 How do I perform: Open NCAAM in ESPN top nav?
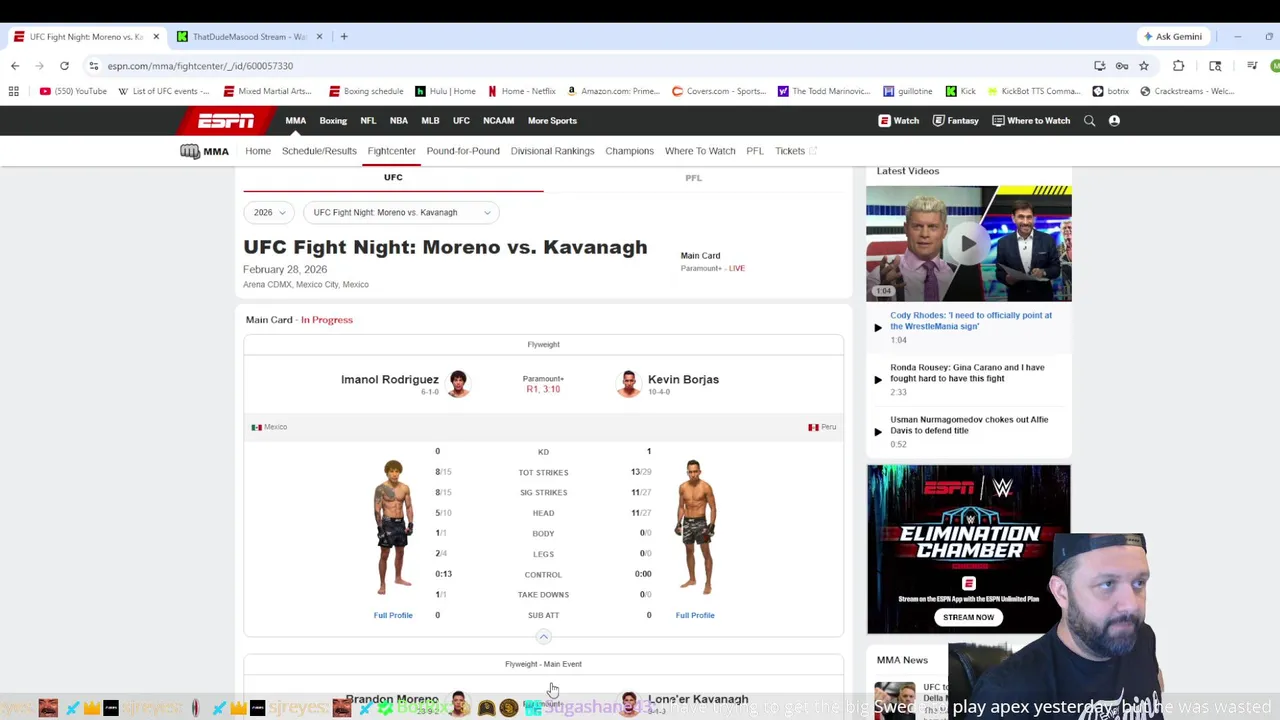(498, 121)
